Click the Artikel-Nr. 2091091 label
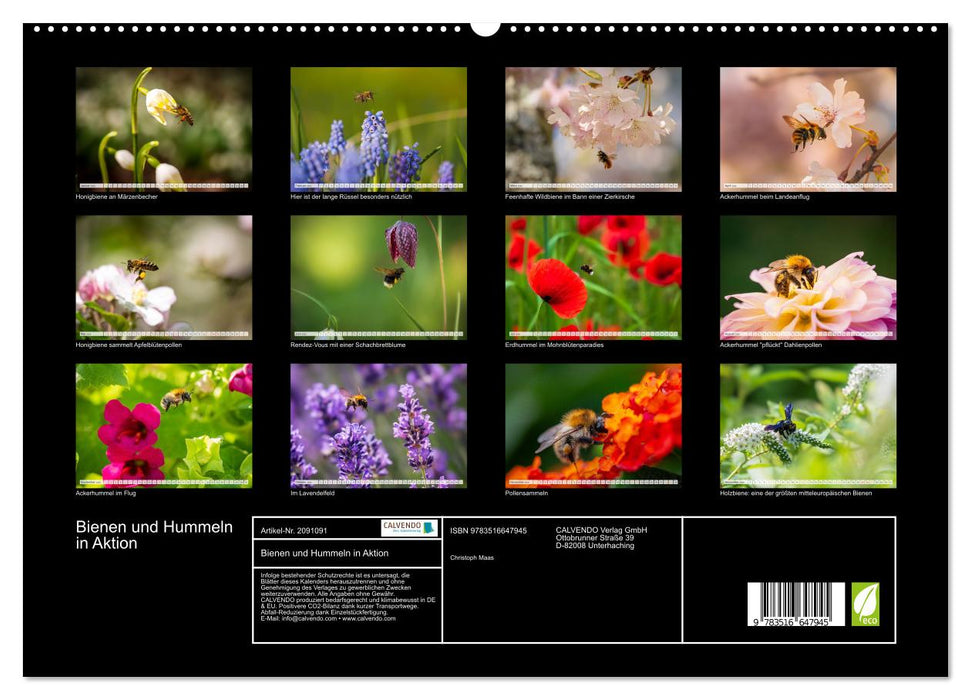The width and height of the screenshot is (971, 700). (x=294, y=530)
